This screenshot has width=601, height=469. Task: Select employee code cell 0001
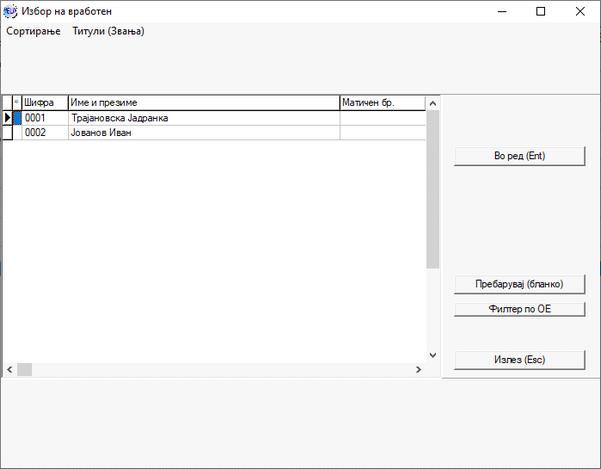tap(45, 118)
